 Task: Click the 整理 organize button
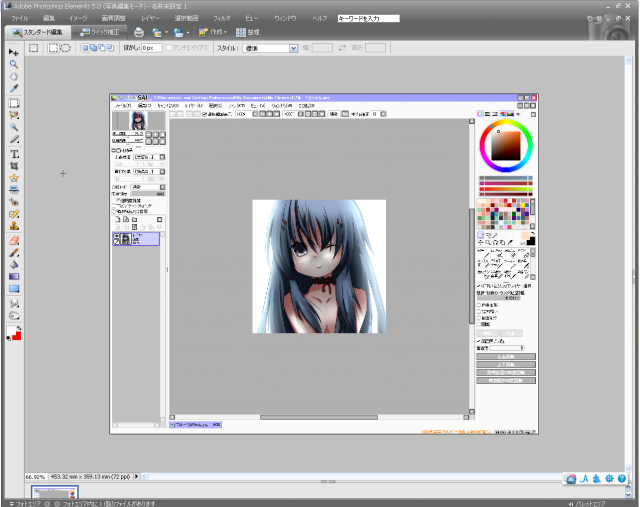(x=248, y=32)
